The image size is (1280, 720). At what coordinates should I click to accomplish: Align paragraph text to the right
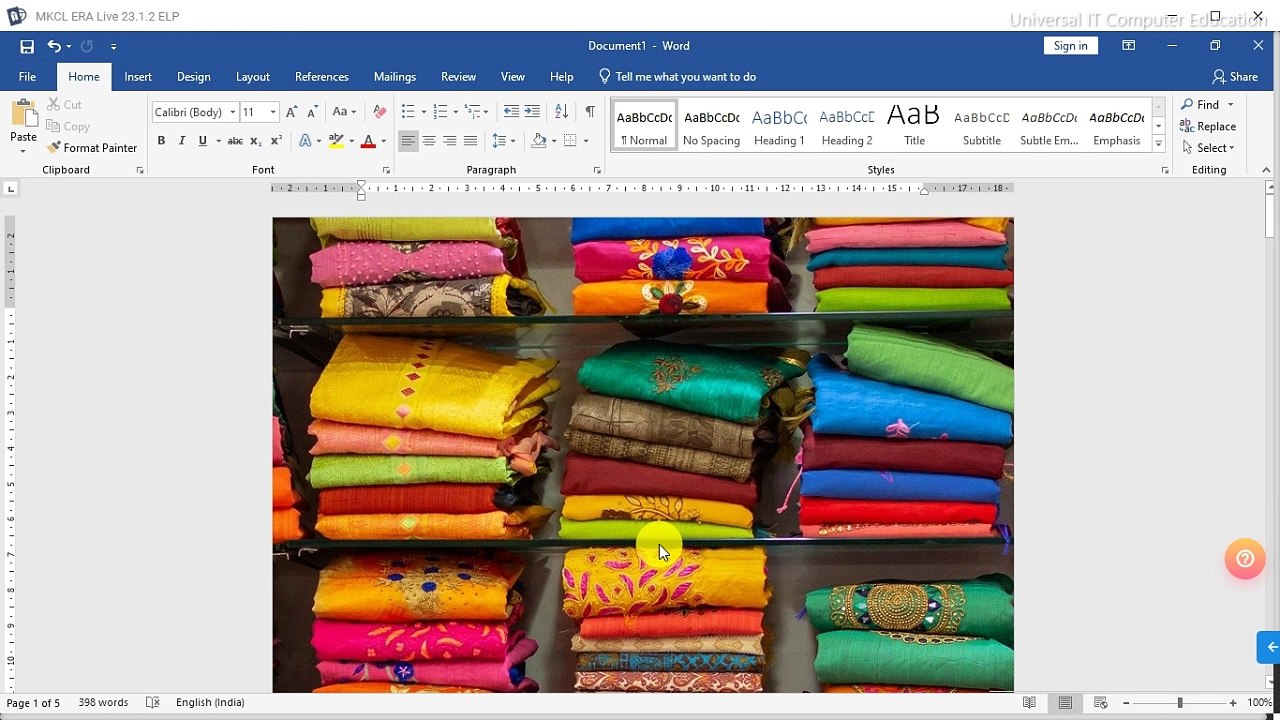click(x=450, y=141)
